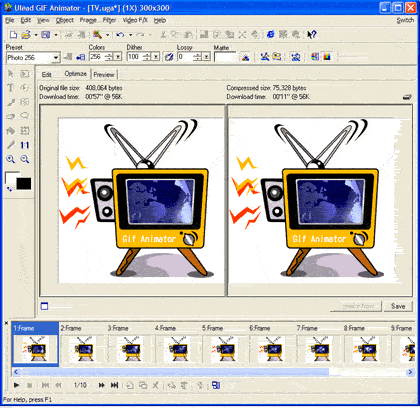Select the 5:Frame thumbnail
Viewport: 420px width, 408px height.
[224, 345]
